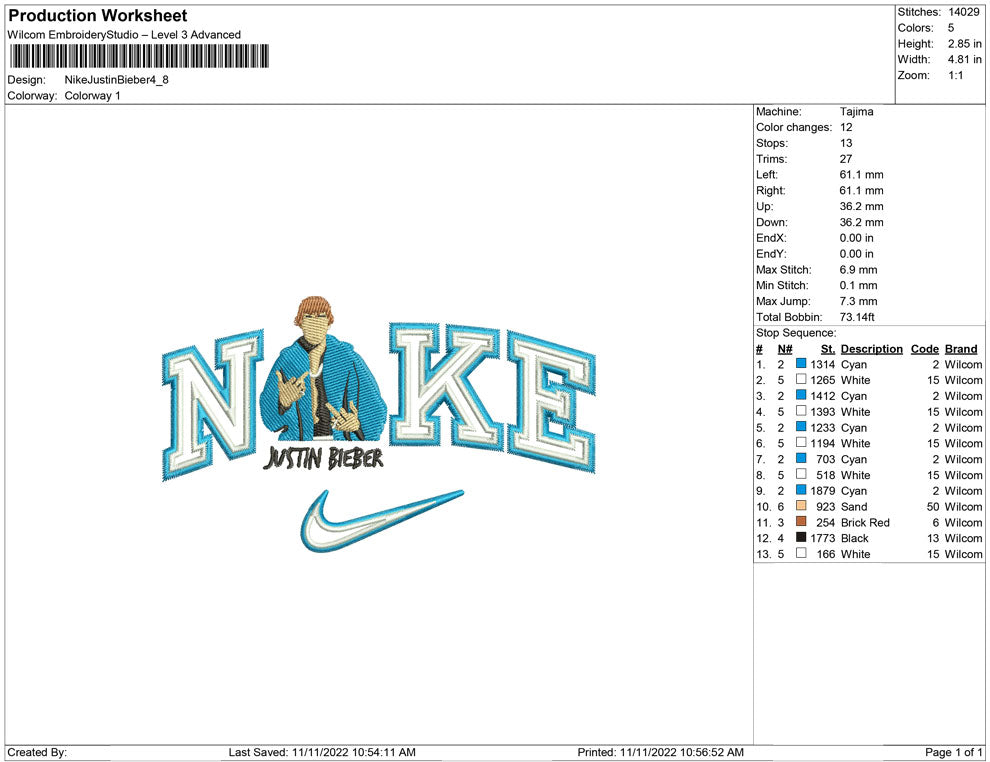Click the "Created By:" footer label
This screenshot has width=990, height=762.
point(37,752)
